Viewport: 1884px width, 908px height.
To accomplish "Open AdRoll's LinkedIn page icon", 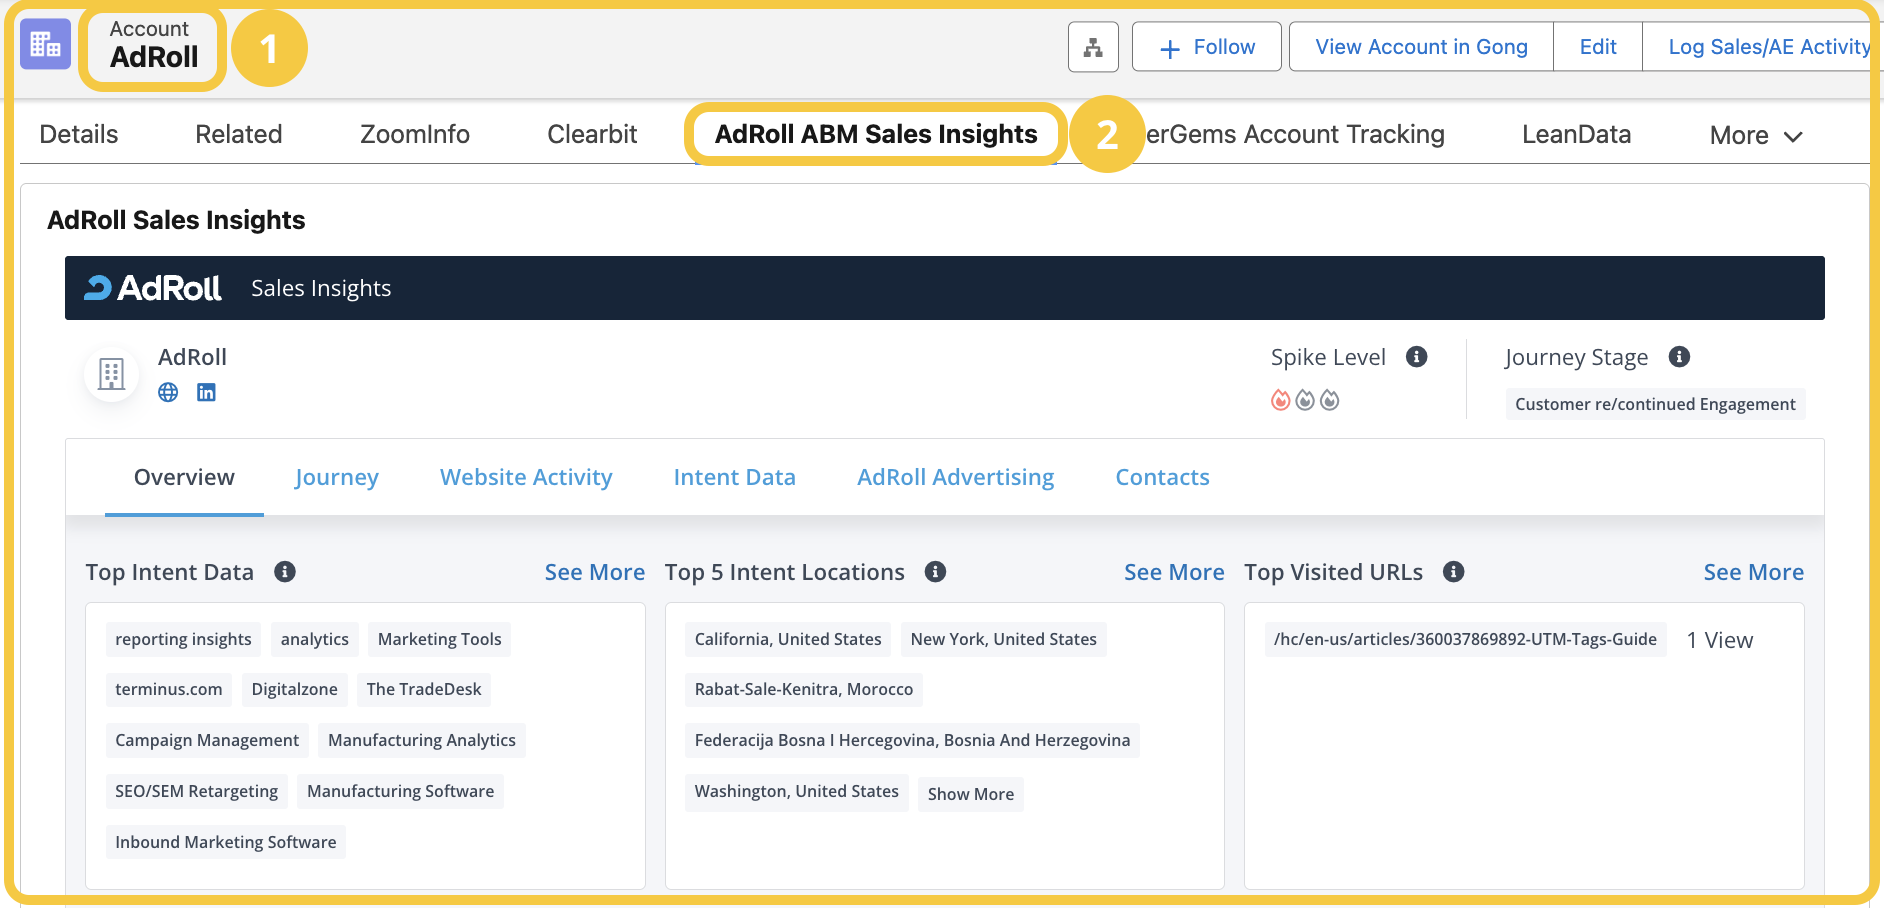I will coord(206,392).
